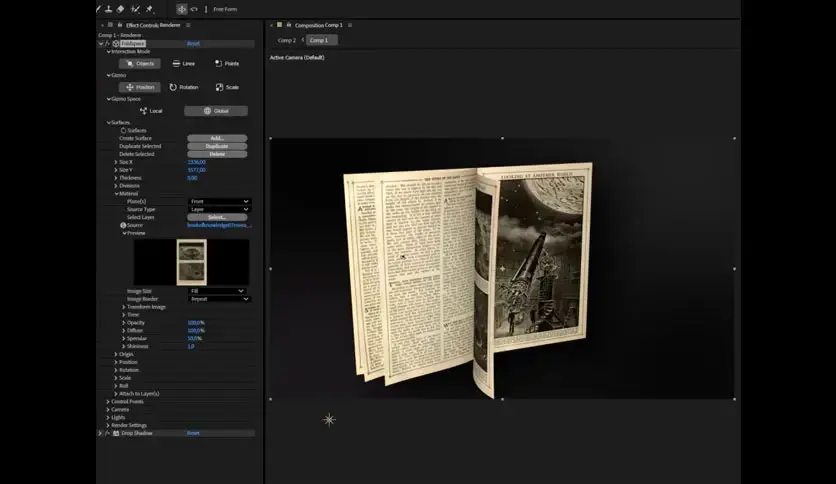The image size is (836, 484).
Task: Click the material preview thumbnail
Action: click(x=191, y=262)
